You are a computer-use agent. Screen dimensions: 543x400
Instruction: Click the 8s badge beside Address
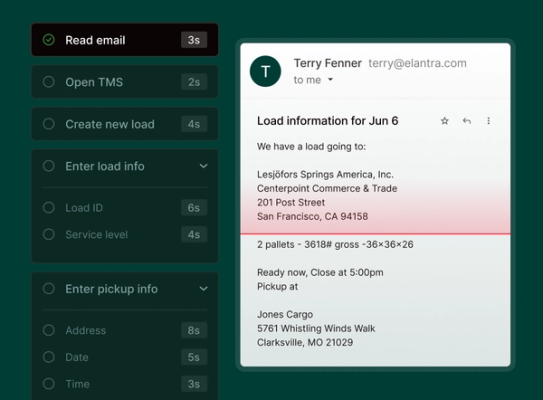[194, 330]
